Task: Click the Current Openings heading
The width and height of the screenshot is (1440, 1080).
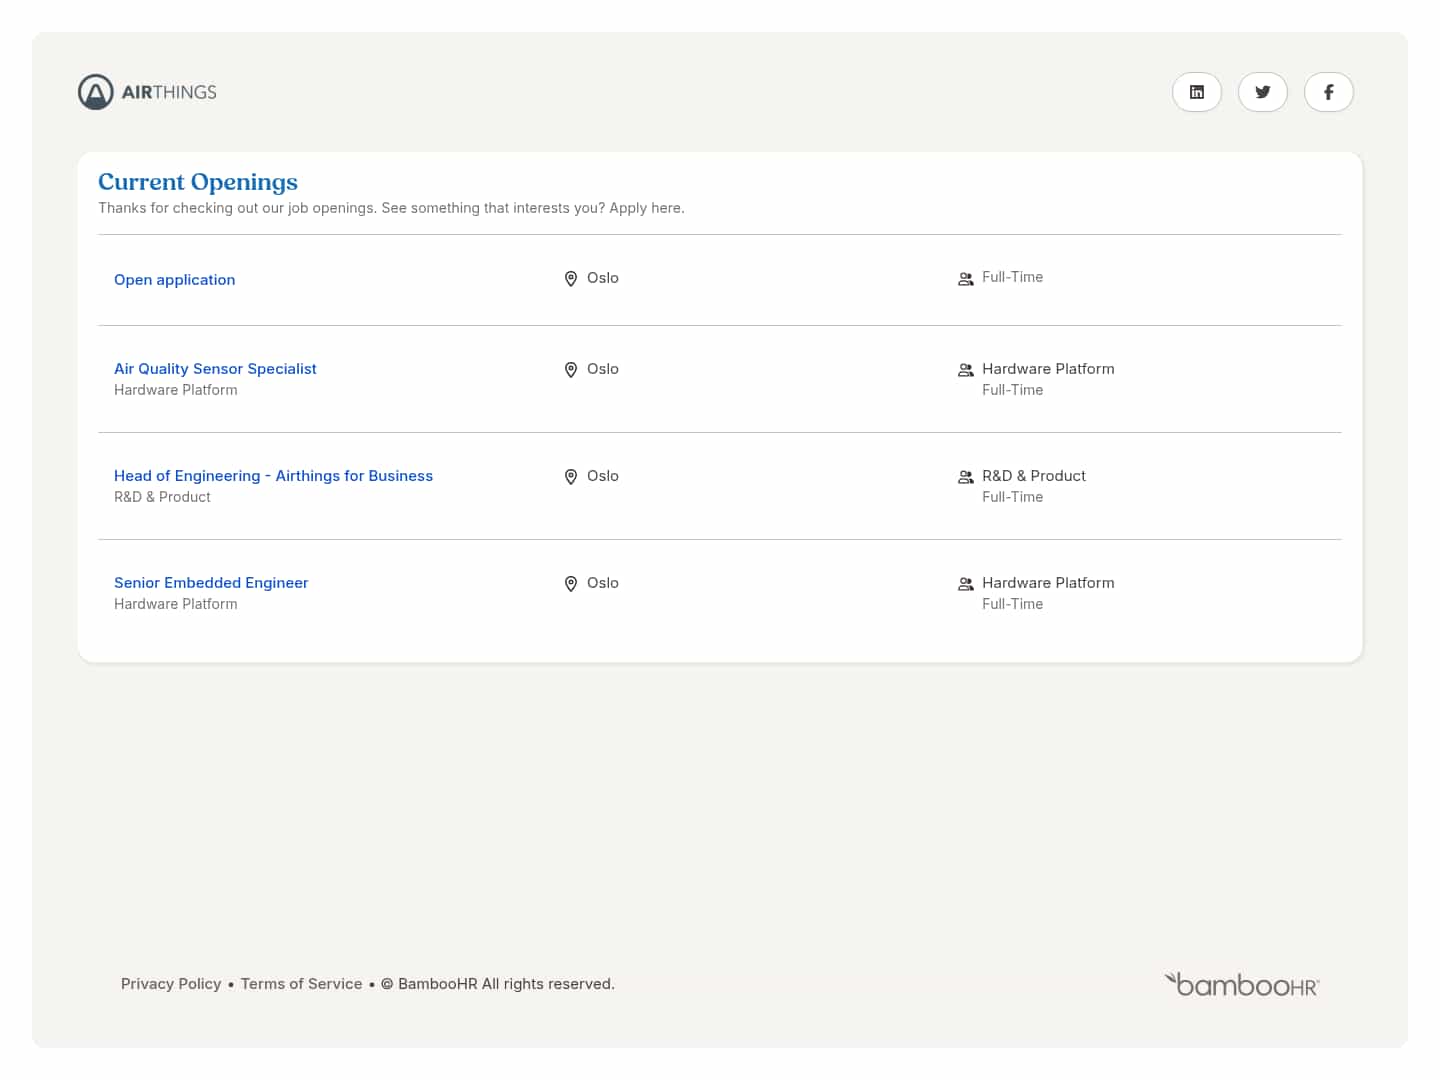Action: pos(198,182)
